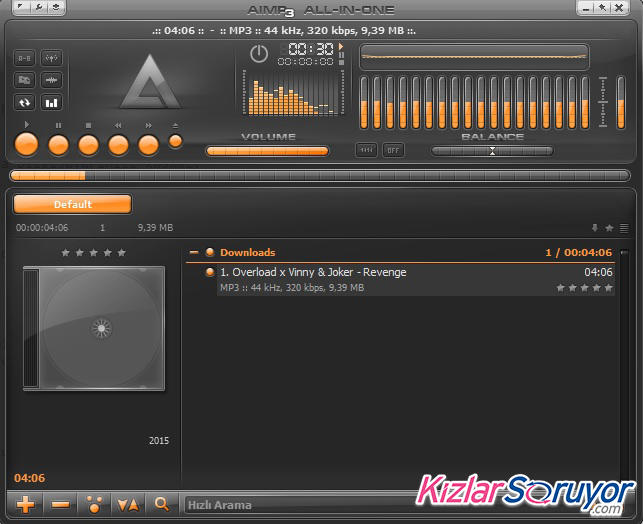This screenshot has width=643, height=524.
Task: Click the track info line at the top
Action: [x=284, y=31]
